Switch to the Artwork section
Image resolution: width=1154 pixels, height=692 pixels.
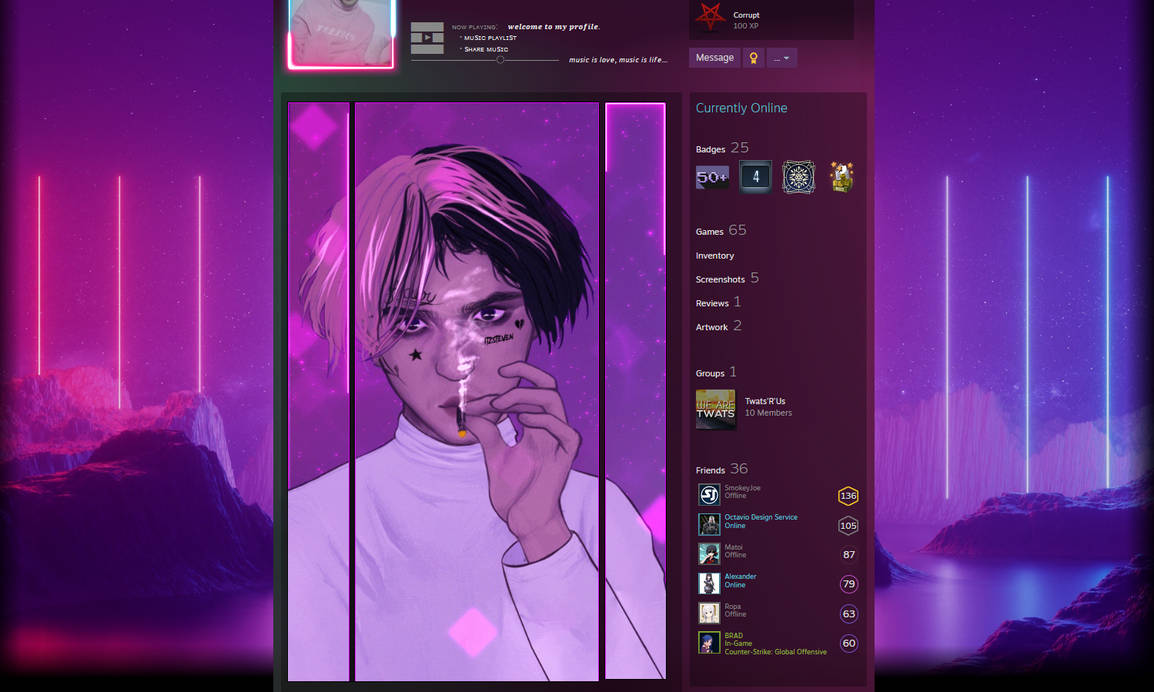[713, 327]
